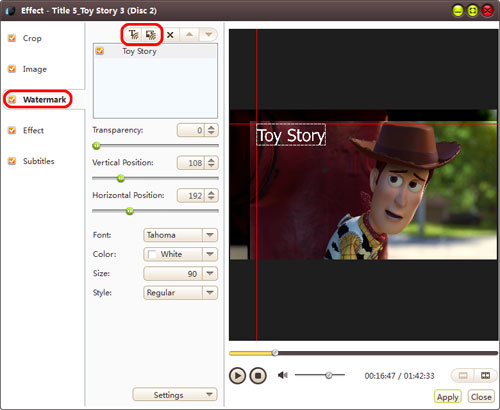Select the Toy Story text in preview

pyautogui.click(x=291, y=135)
